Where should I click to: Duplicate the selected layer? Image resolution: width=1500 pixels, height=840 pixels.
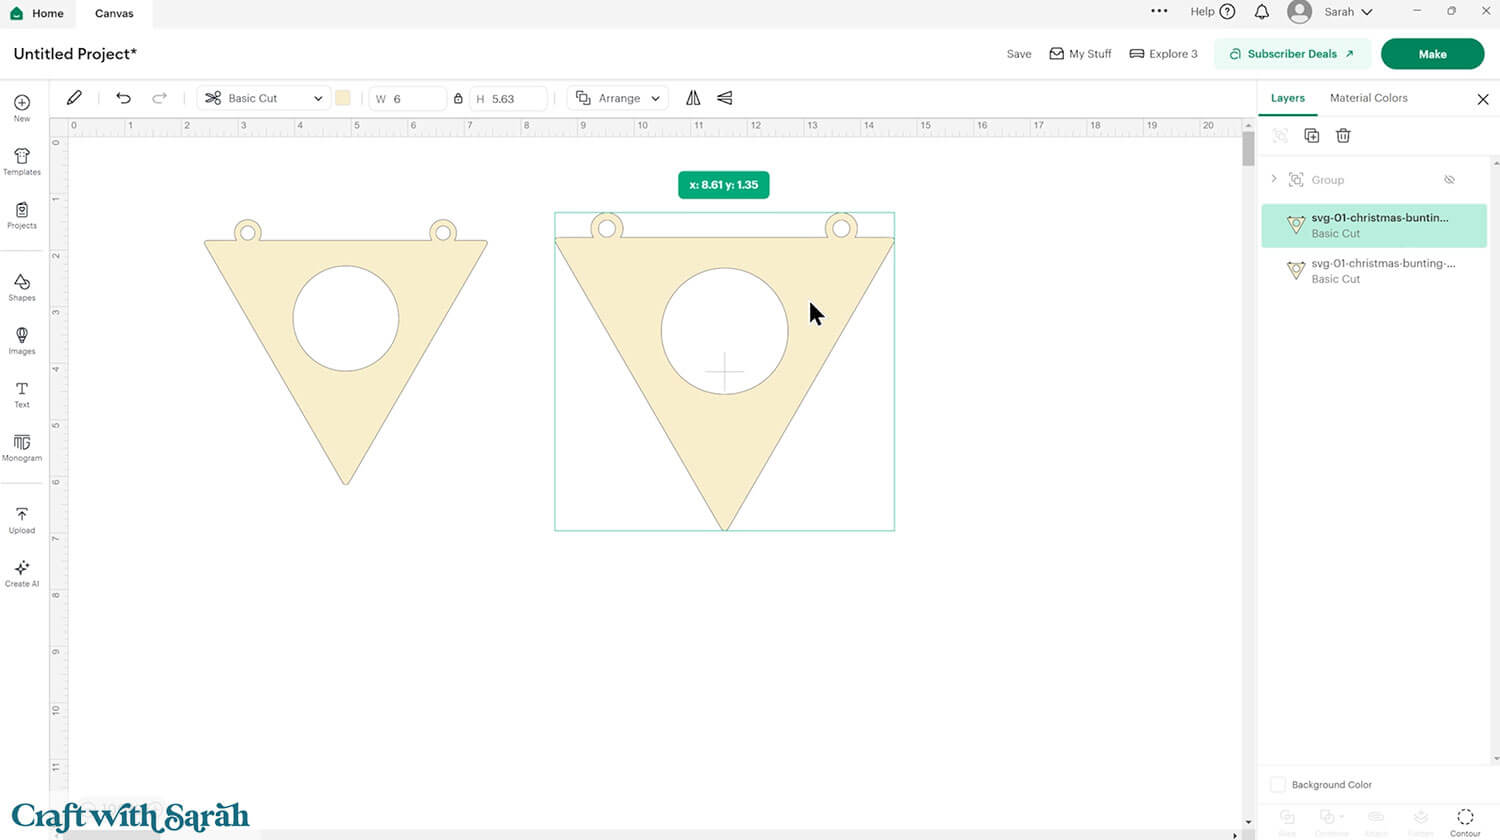pos(1312,135)
